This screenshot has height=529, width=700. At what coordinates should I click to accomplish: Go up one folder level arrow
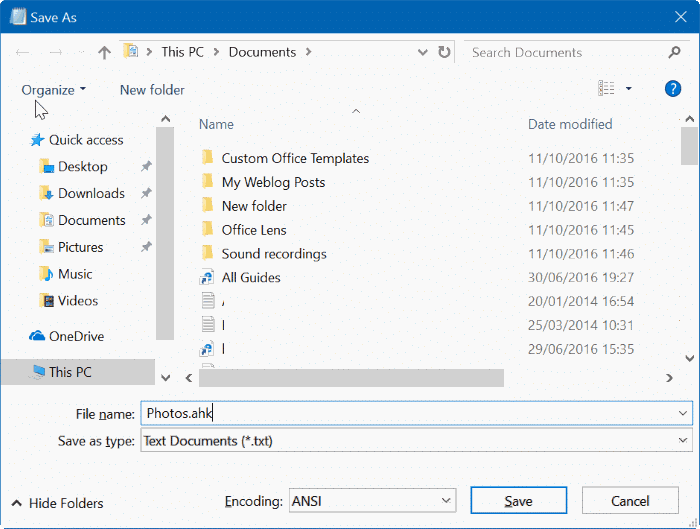[104, 53]
